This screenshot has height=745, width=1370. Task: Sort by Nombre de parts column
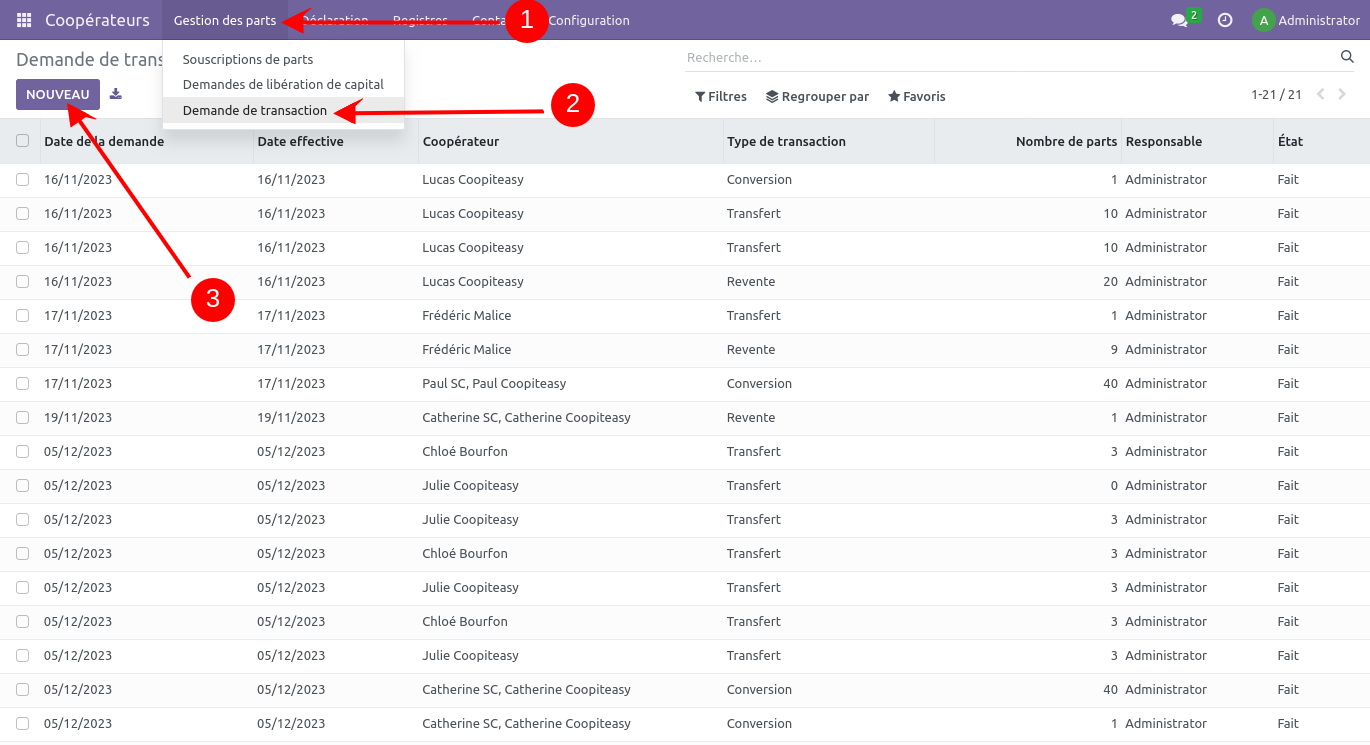(1028, 142)
